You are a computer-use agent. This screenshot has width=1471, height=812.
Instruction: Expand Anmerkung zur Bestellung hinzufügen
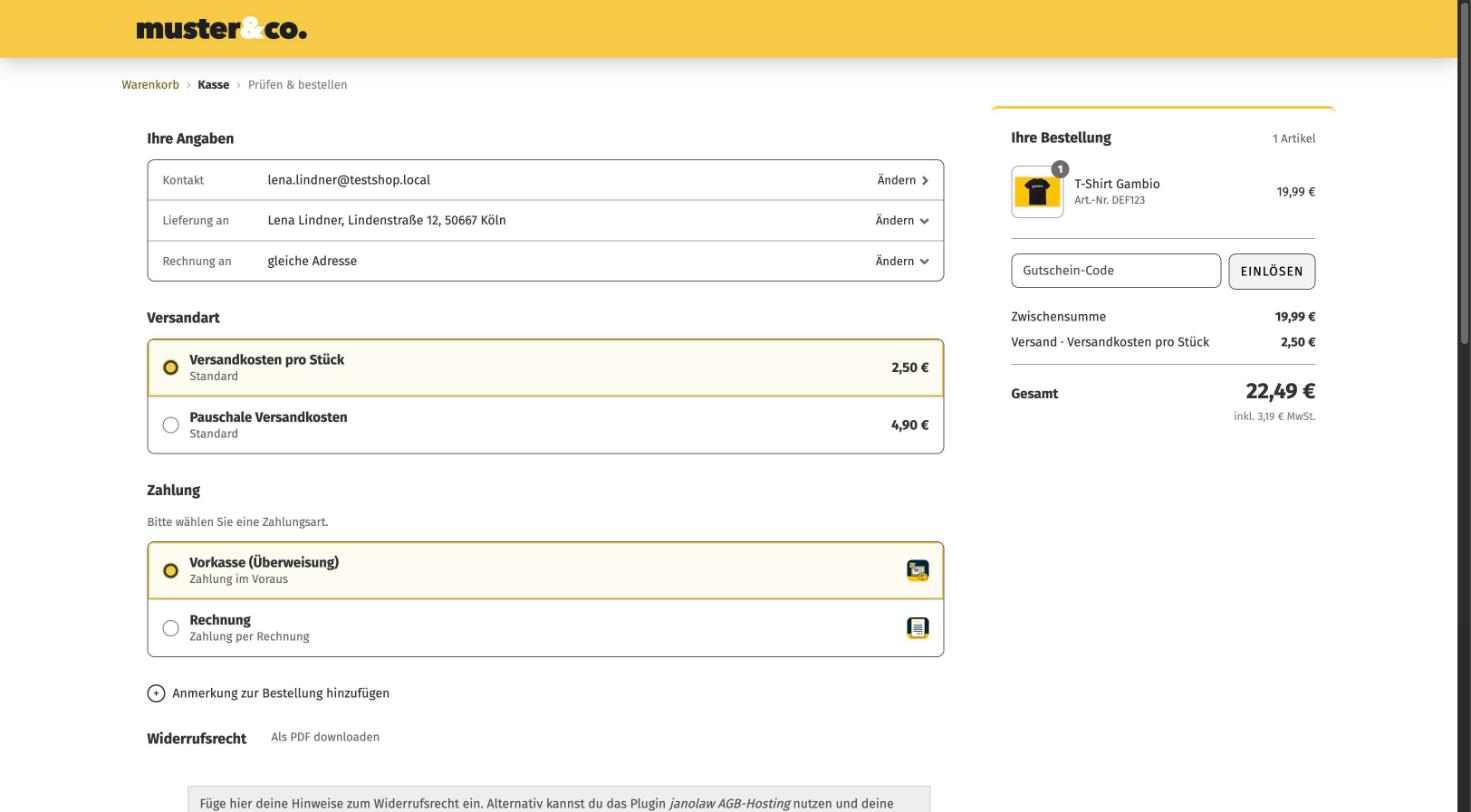[x=268, y=693]
